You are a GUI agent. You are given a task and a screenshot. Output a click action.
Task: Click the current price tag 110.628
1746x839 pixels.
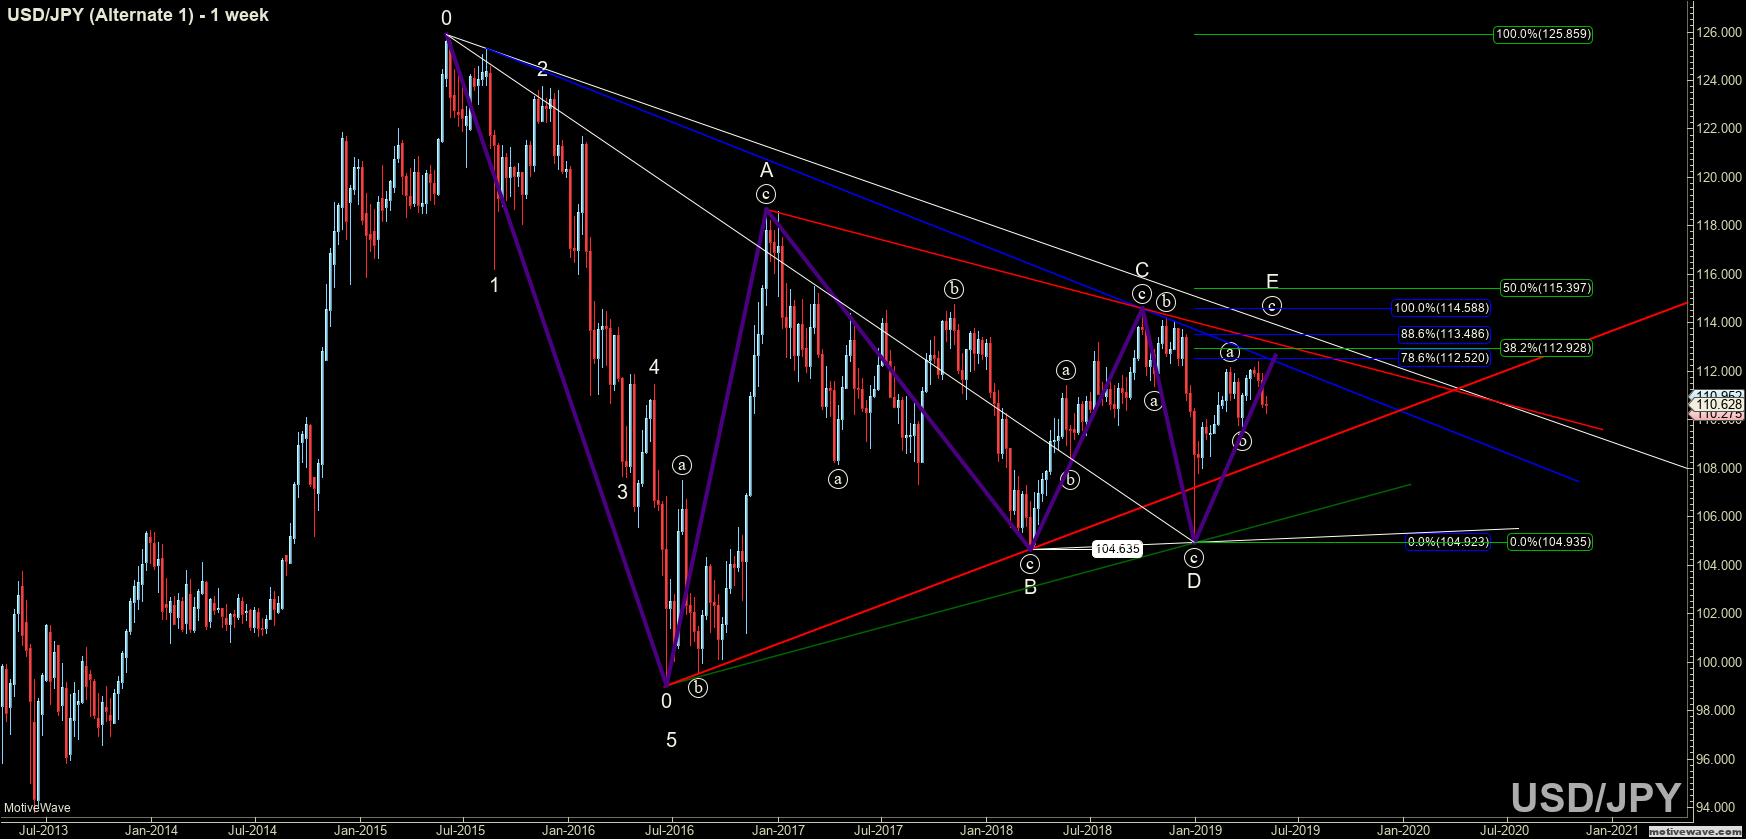tap(1719, 404)
